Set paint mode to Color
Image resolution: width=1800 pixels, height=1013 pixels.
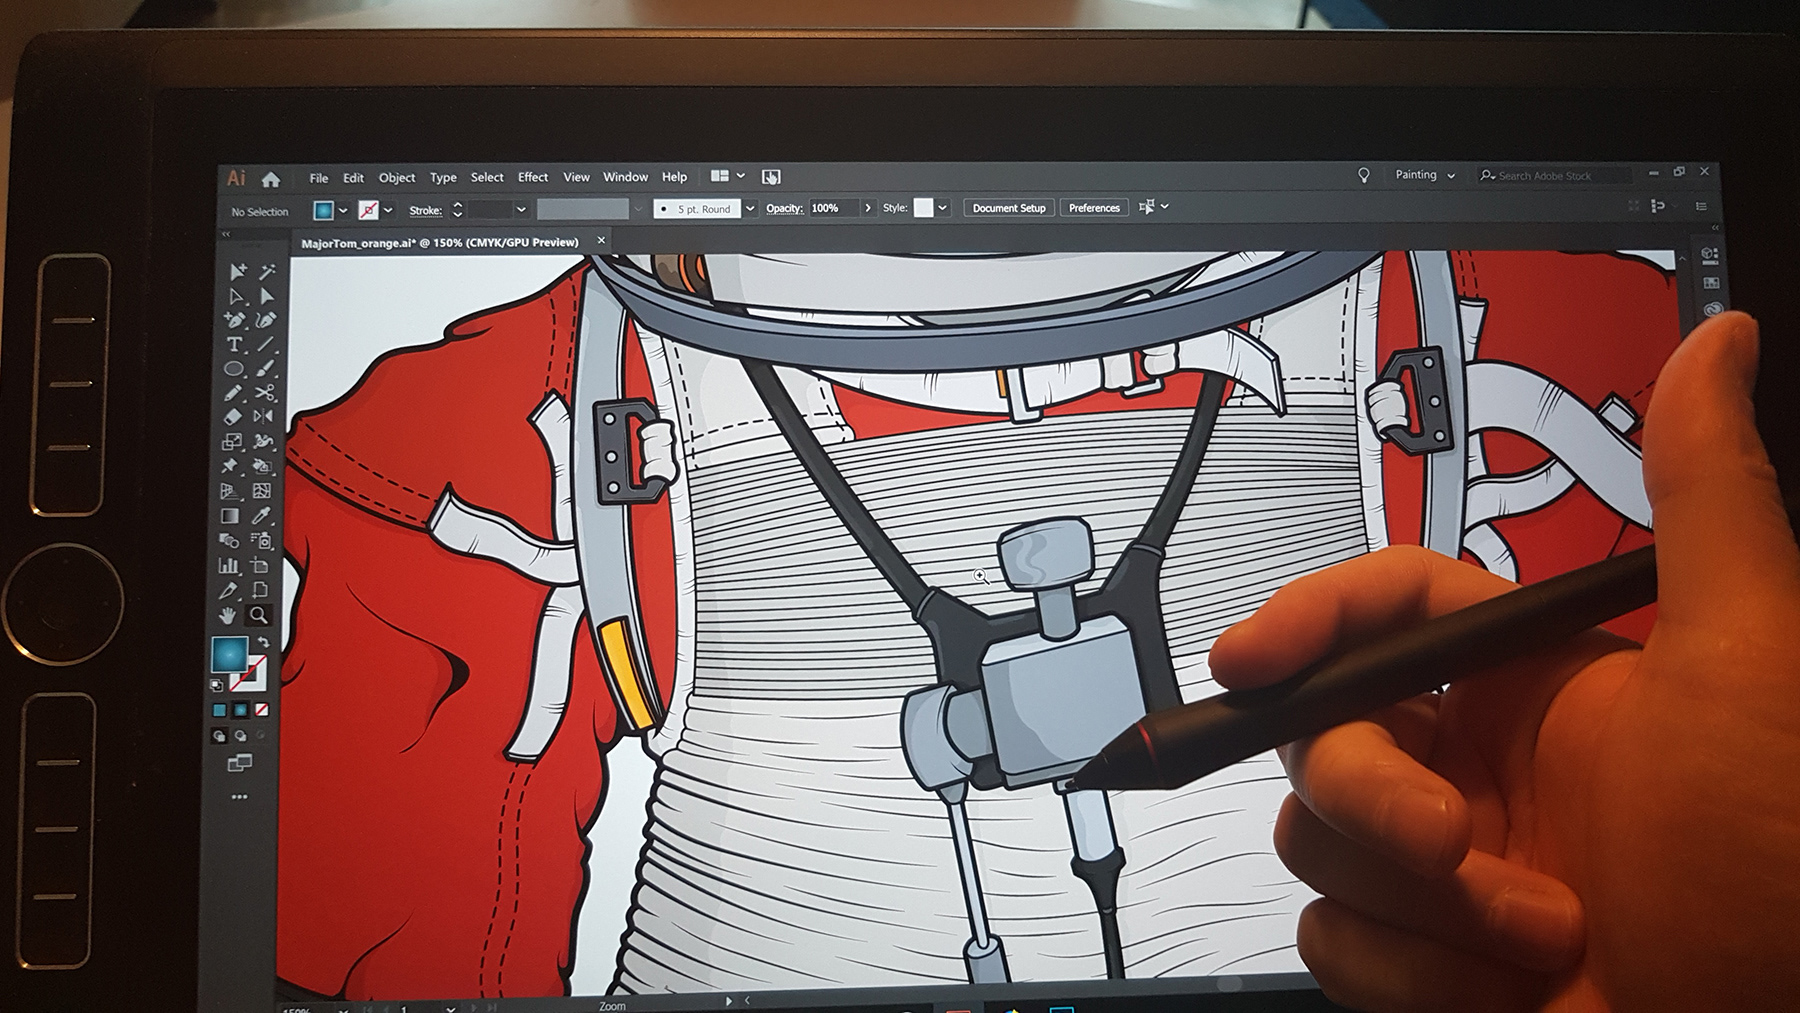pyautogui.click(x=219, y=710)
